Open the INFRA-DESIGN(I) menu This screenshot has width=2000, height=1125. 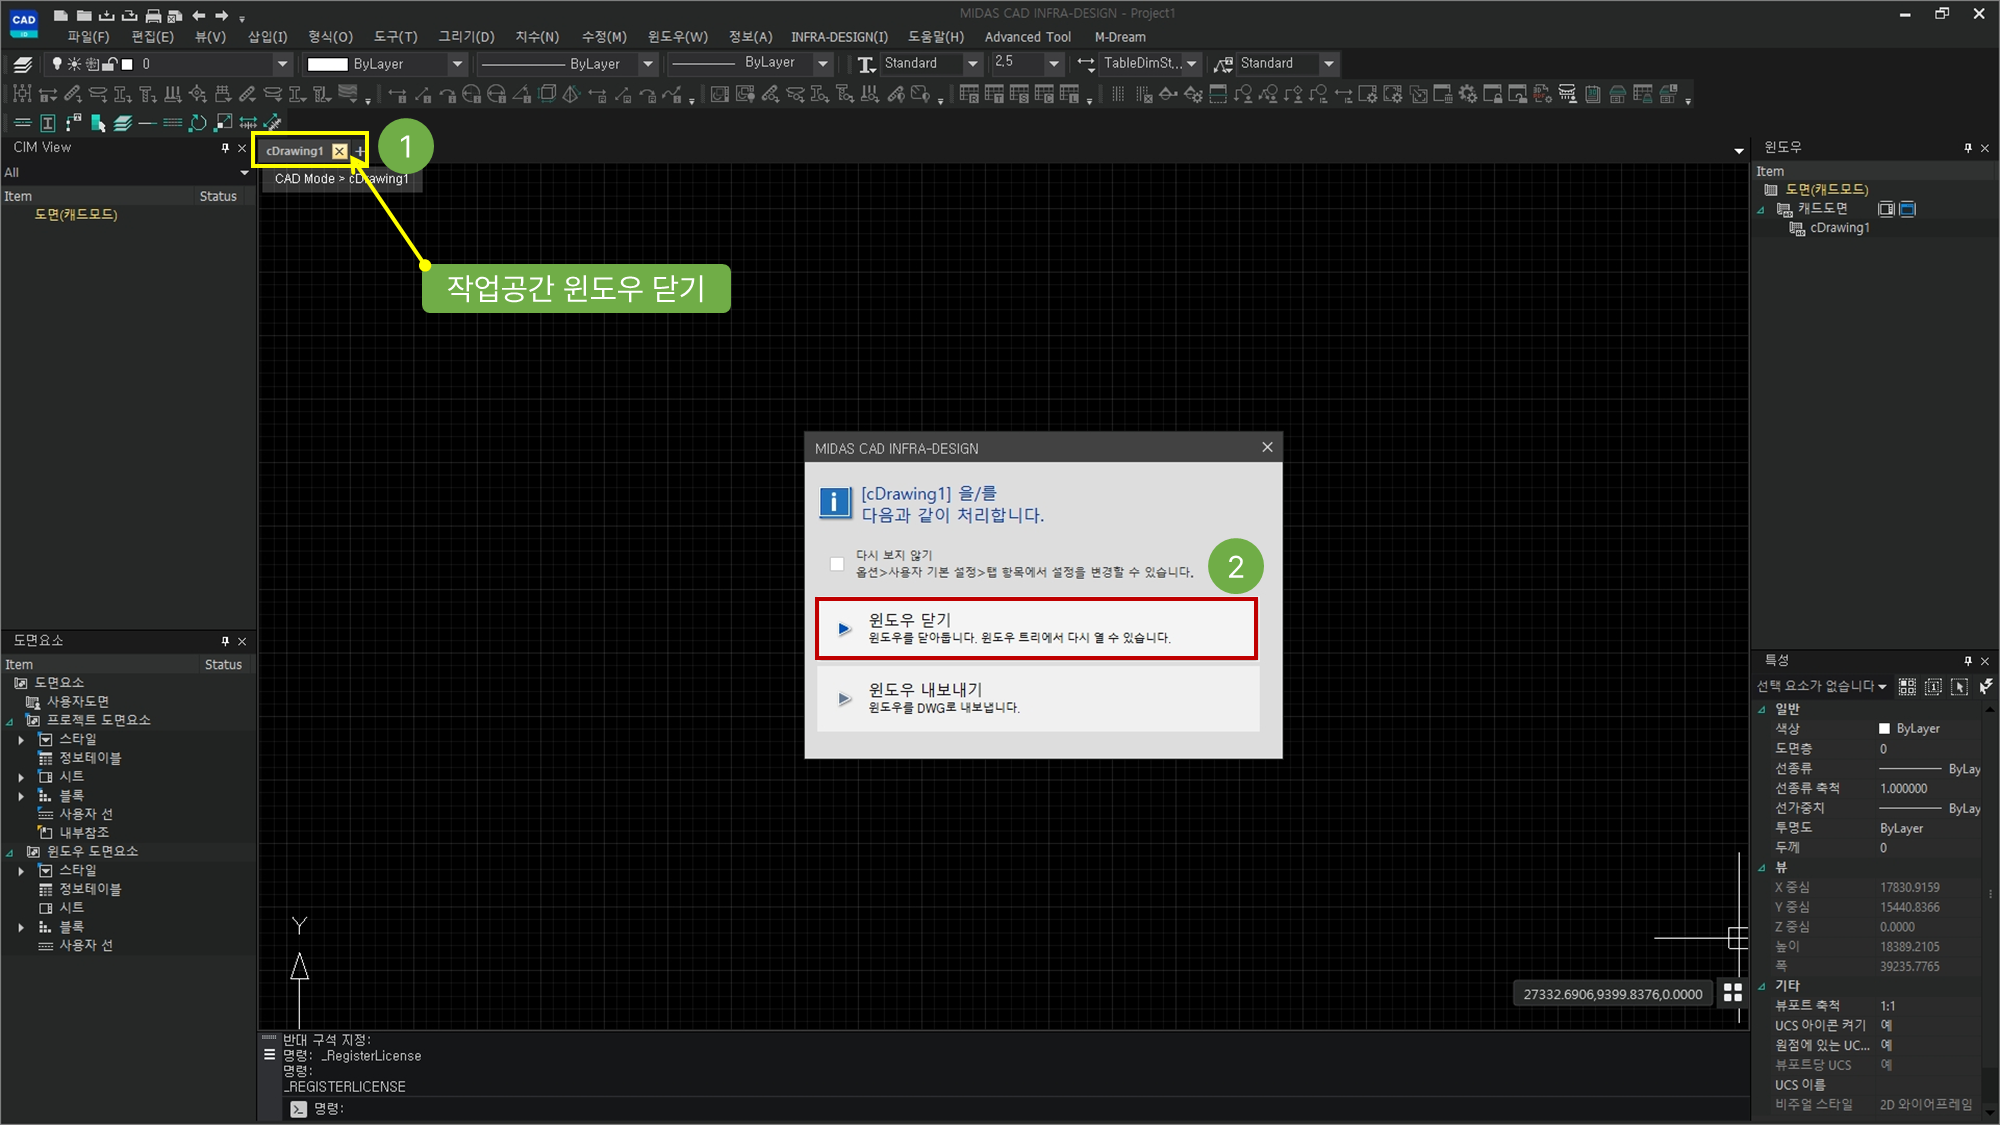[839, 37]
